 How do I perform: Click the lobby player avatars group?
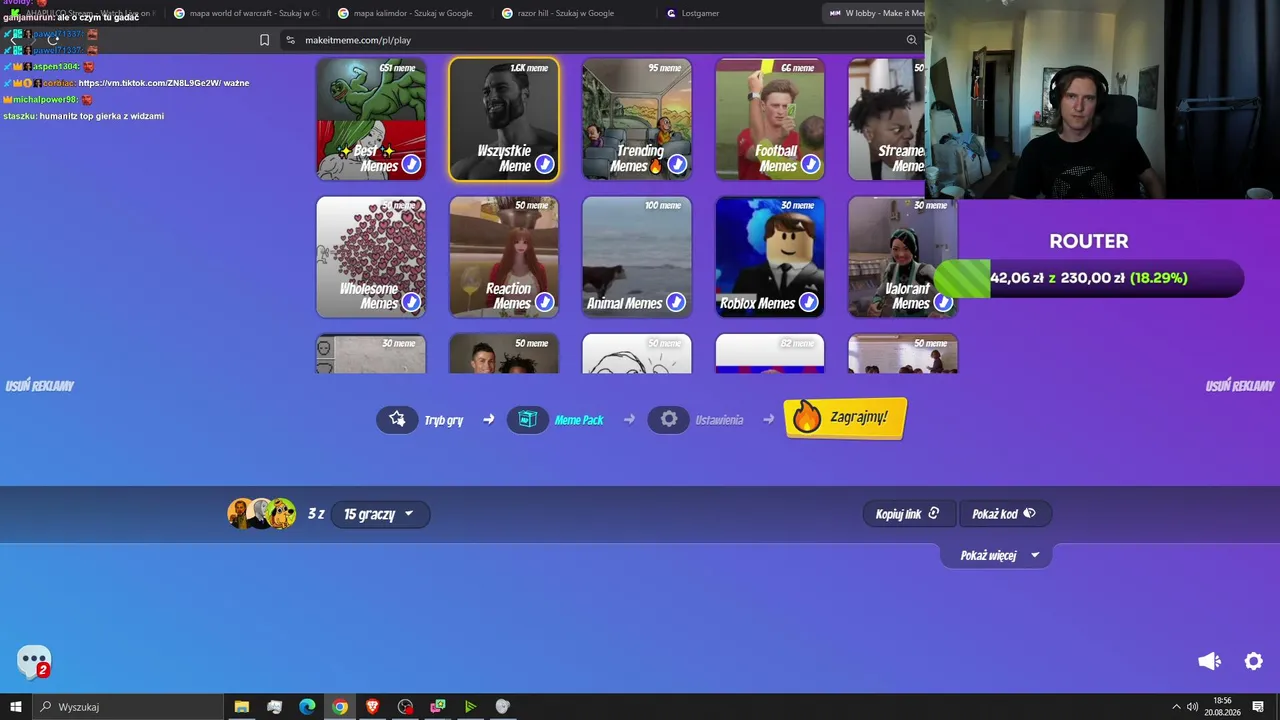click(x=262, y=514)
